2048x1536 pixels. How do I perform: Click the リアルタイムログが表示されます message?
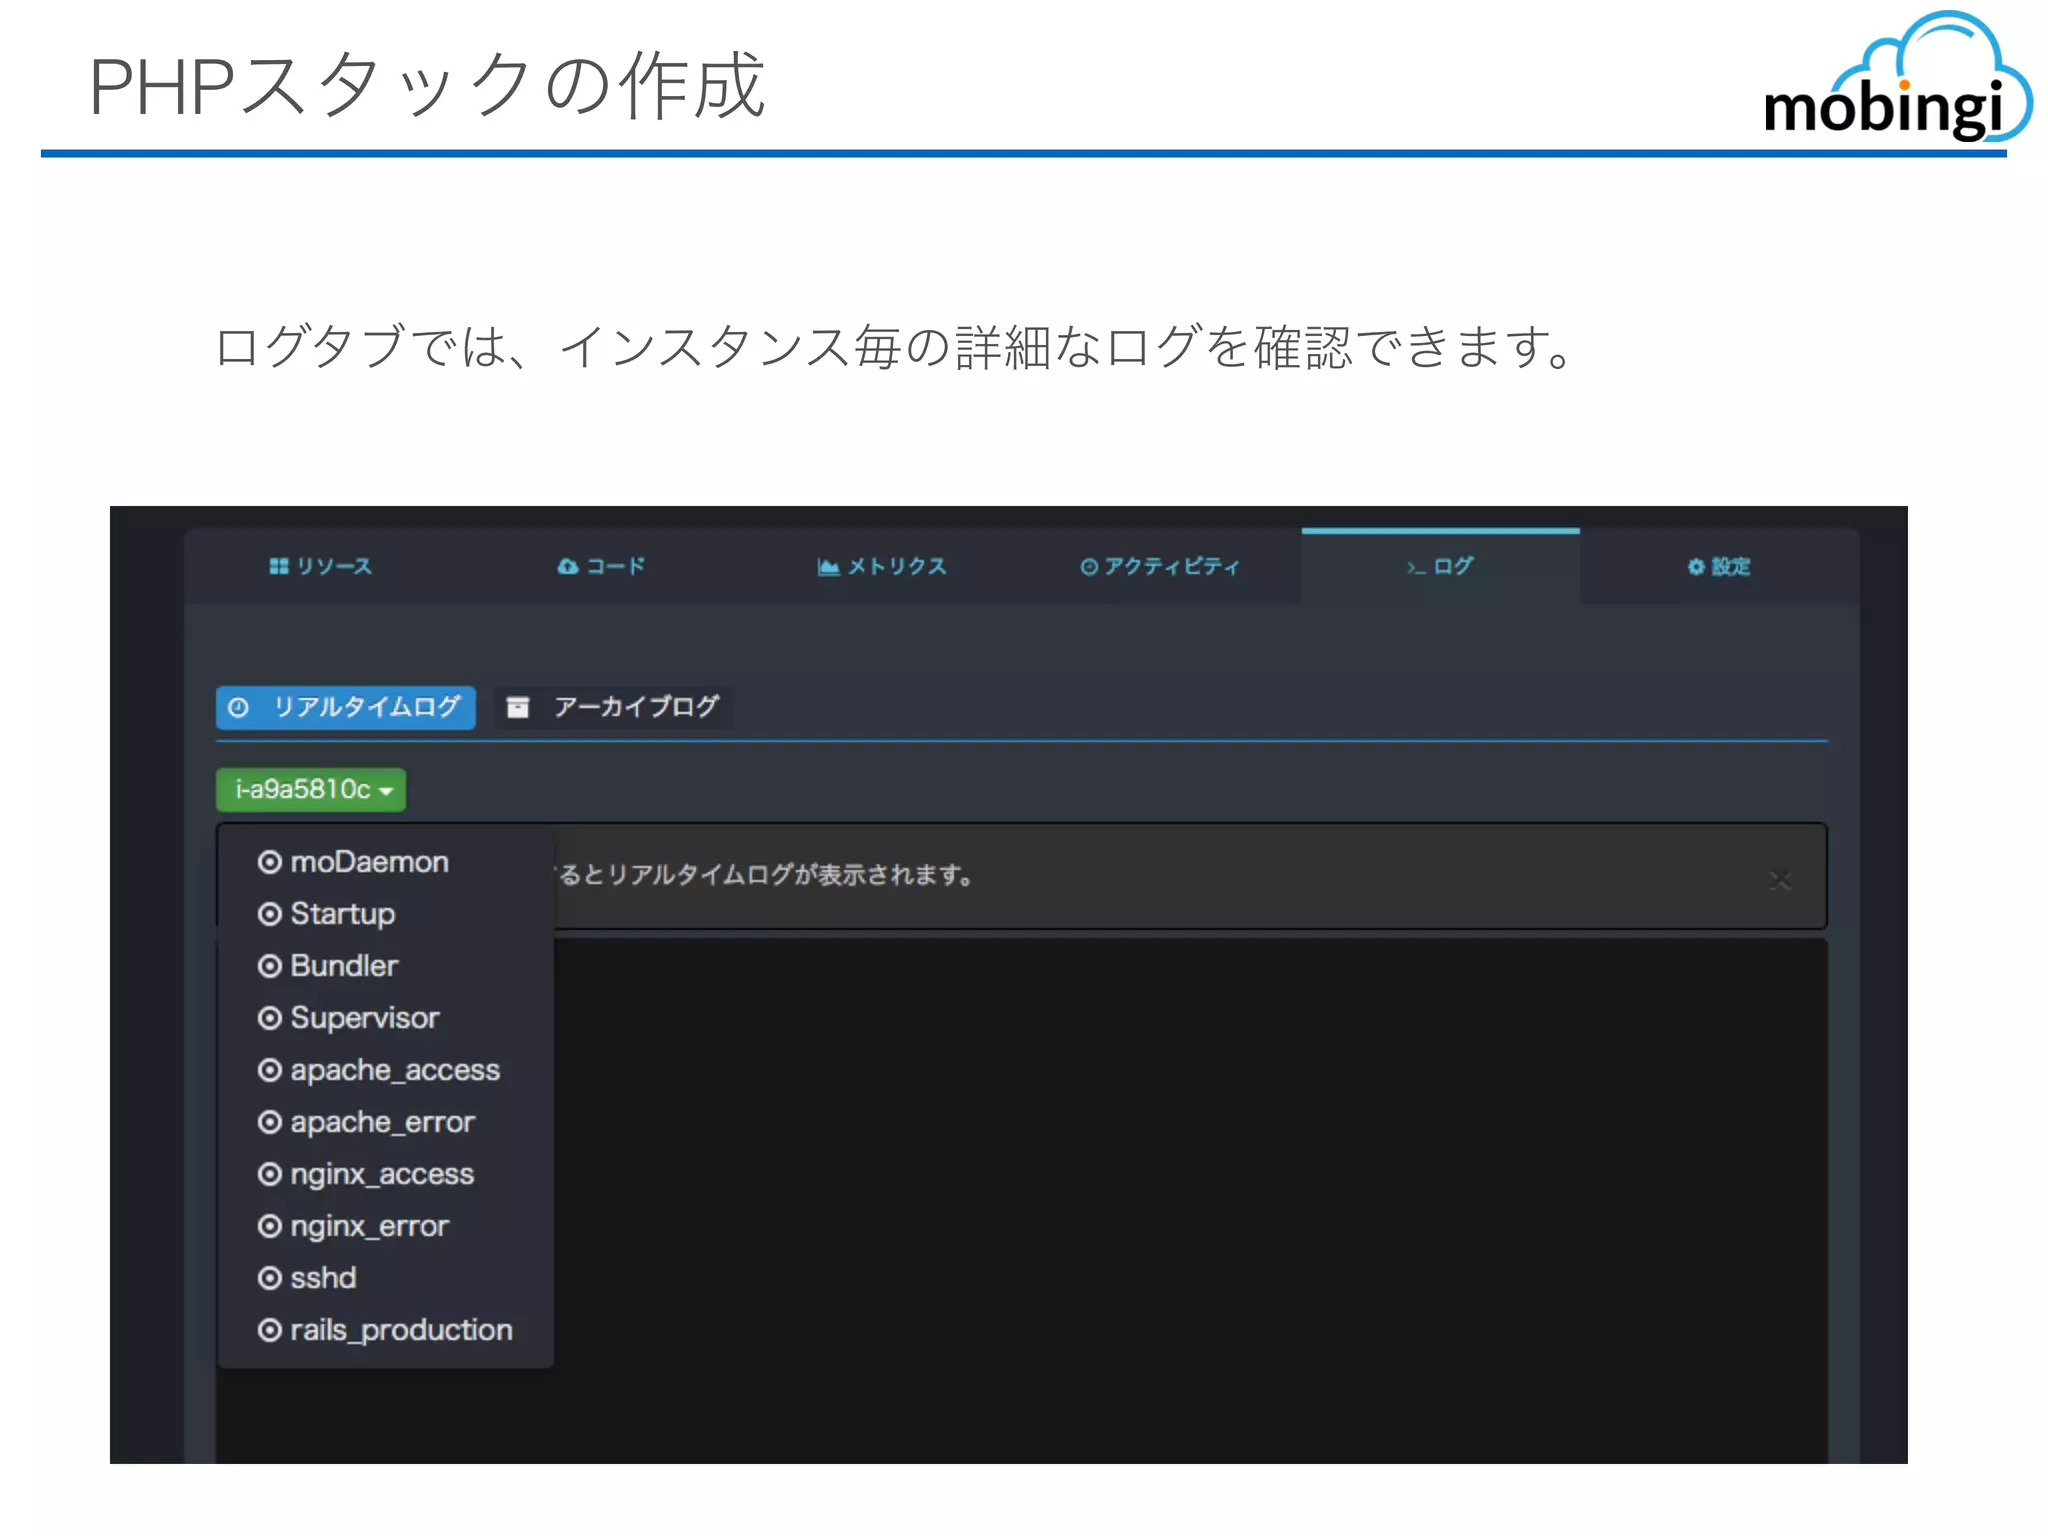tap(790, 875)
